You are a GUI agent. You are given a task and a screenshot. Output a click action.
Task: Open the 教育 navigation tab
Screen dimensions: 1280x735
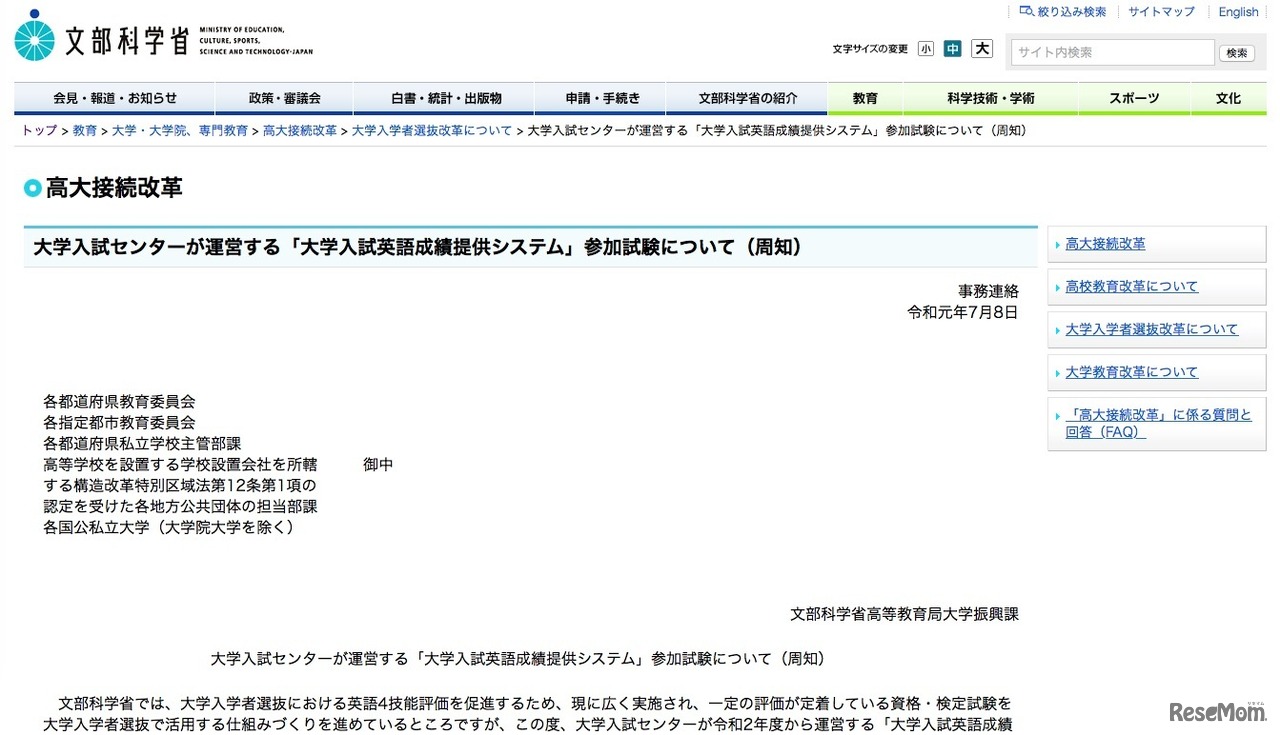pos(864,98)
